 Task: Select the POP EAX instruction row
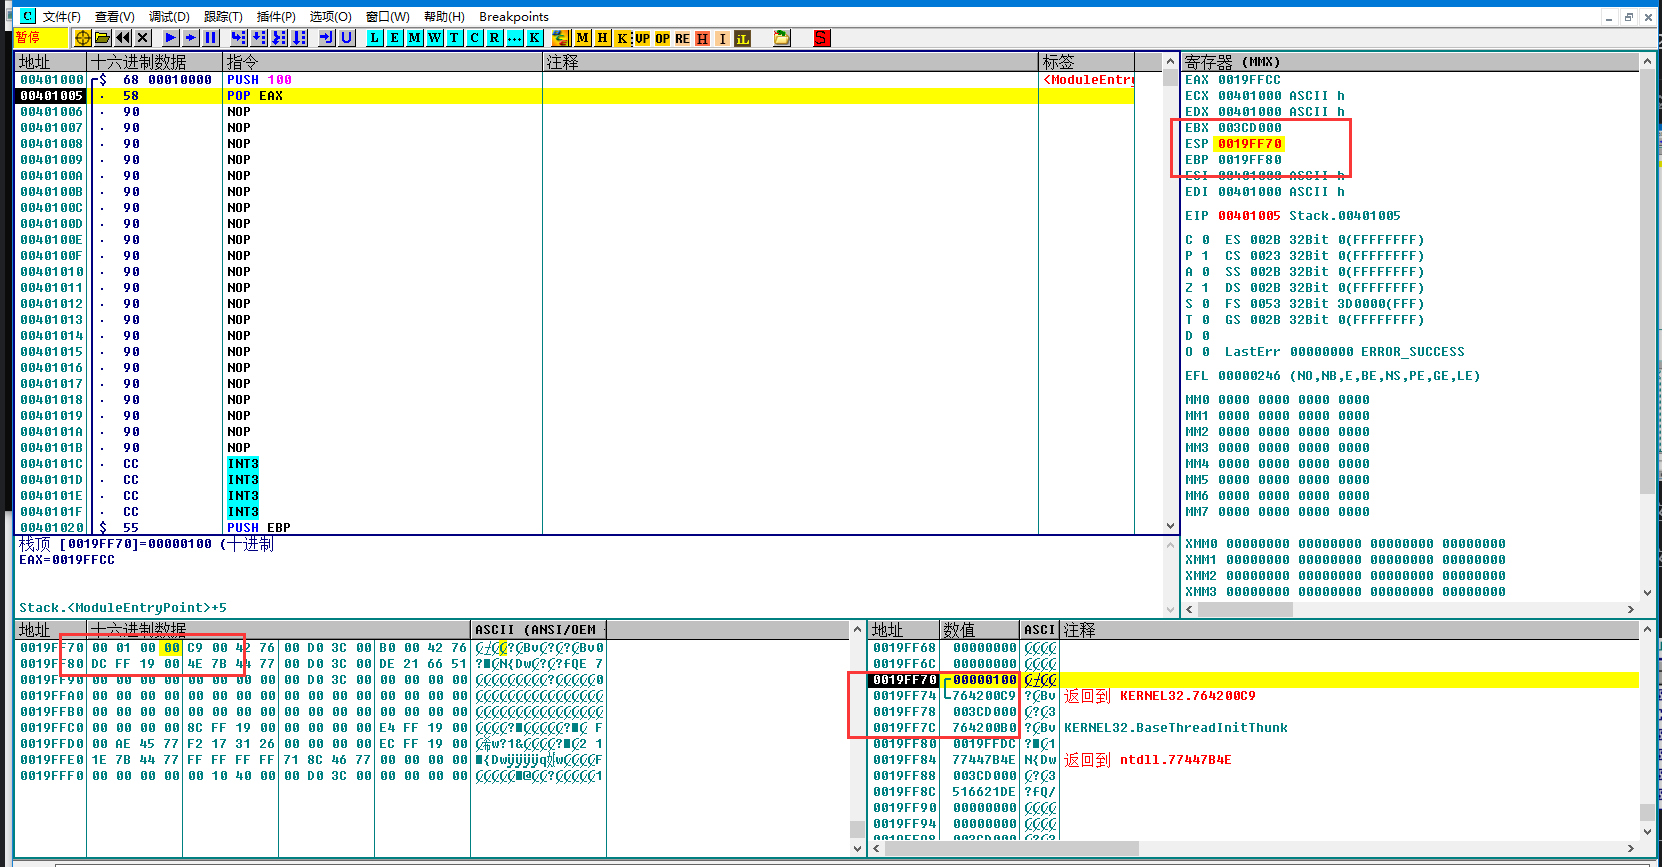(254, 96)
